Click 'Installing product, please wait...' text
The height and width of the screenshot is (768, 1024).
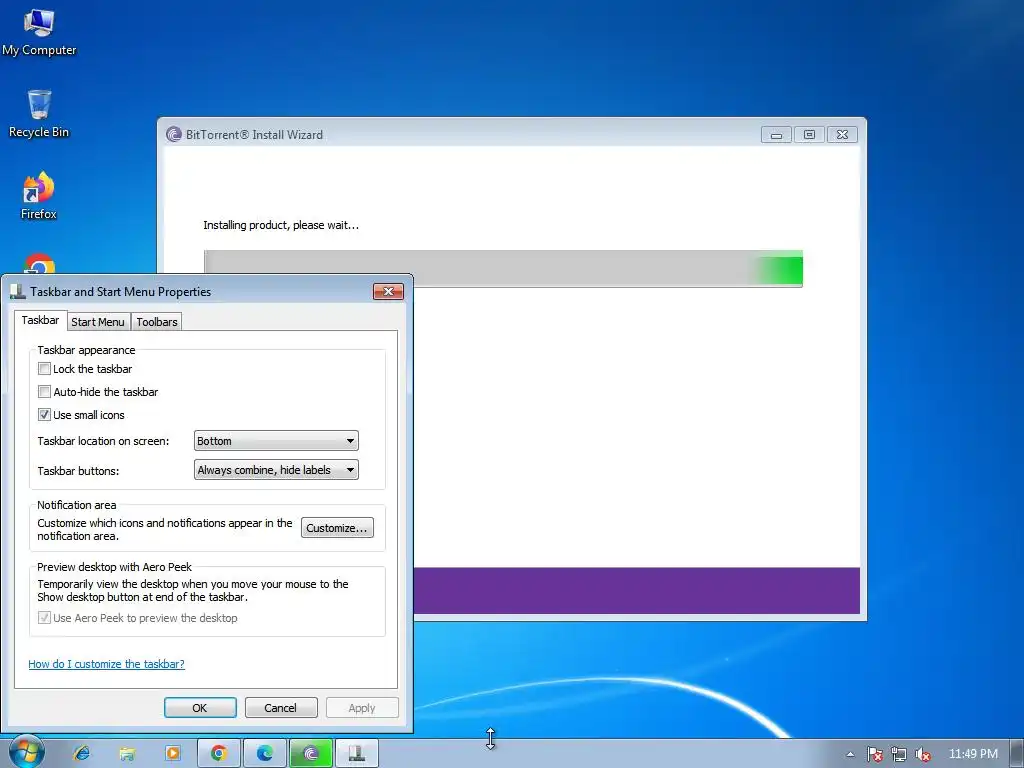coord(281,225)
